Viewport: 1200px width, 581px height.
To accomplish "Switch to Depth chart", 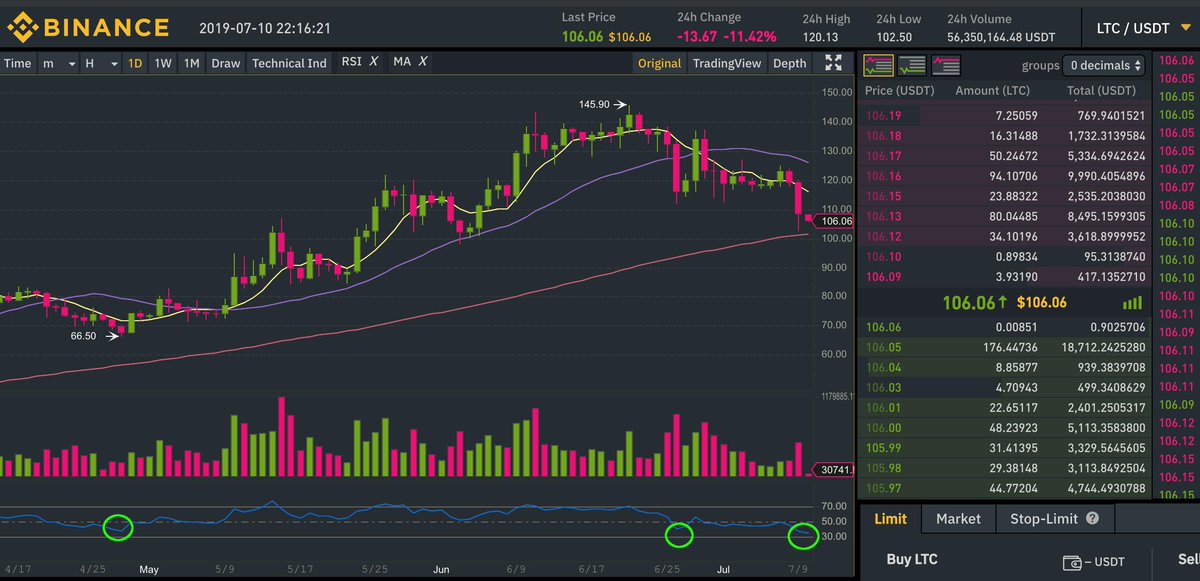I will pos(790,63).
